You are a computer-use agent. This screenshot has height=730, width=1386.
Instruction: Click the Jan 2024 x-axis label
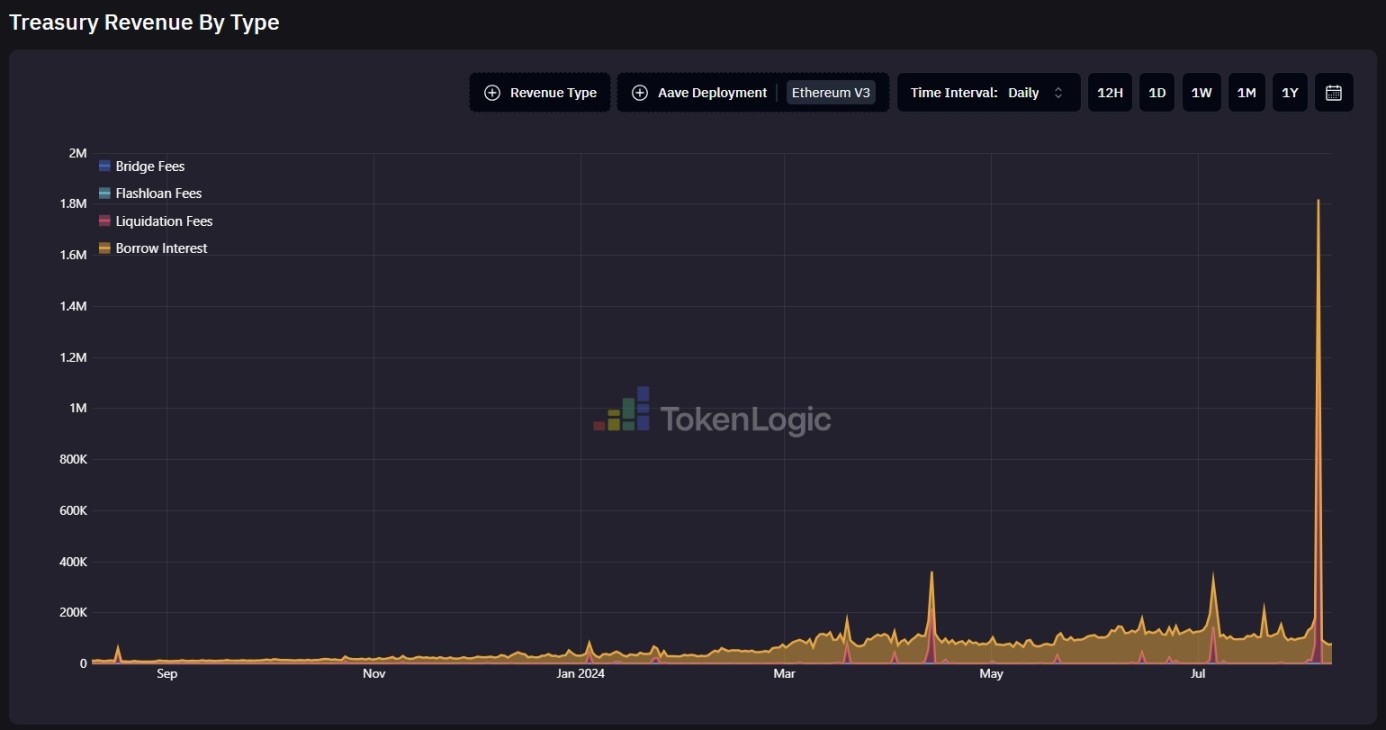[x=580, y=674]
